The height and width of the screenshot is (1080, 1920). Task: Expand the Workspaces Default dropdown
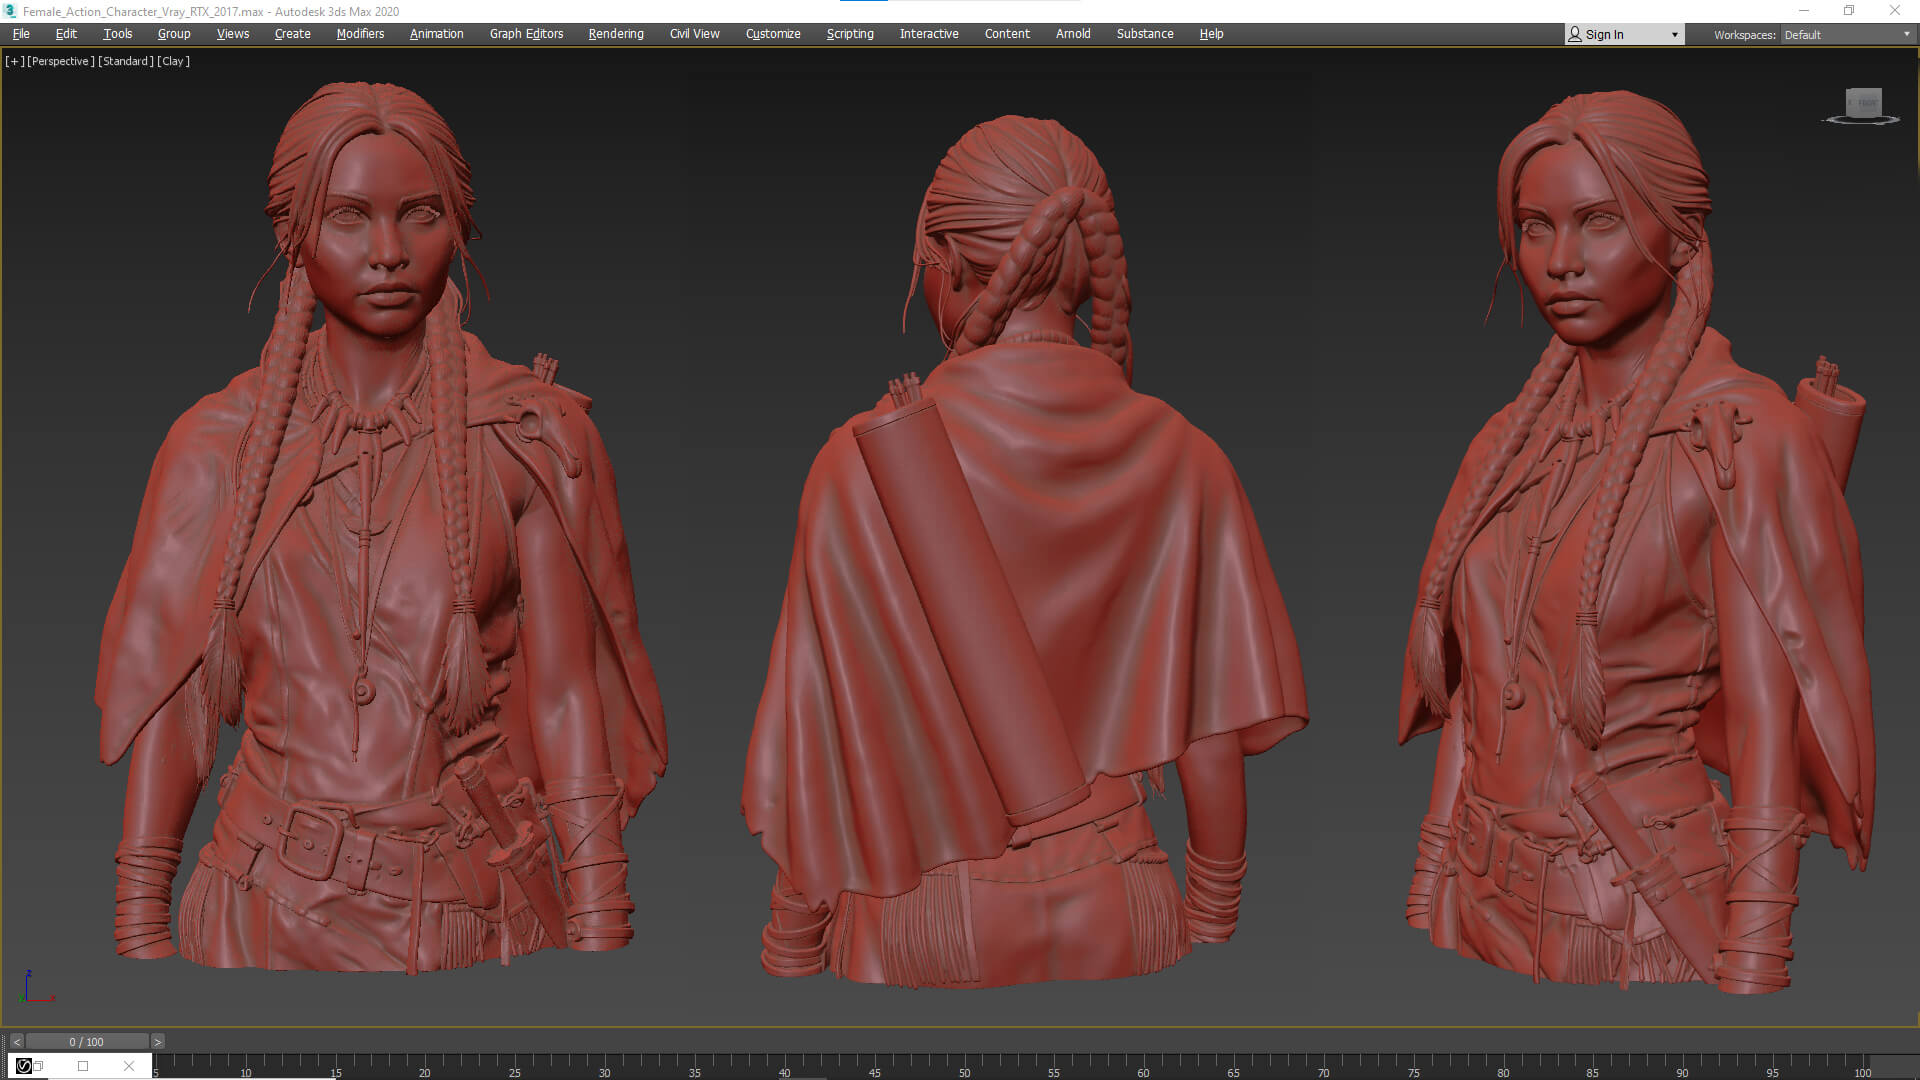(x=1847, y=34)
